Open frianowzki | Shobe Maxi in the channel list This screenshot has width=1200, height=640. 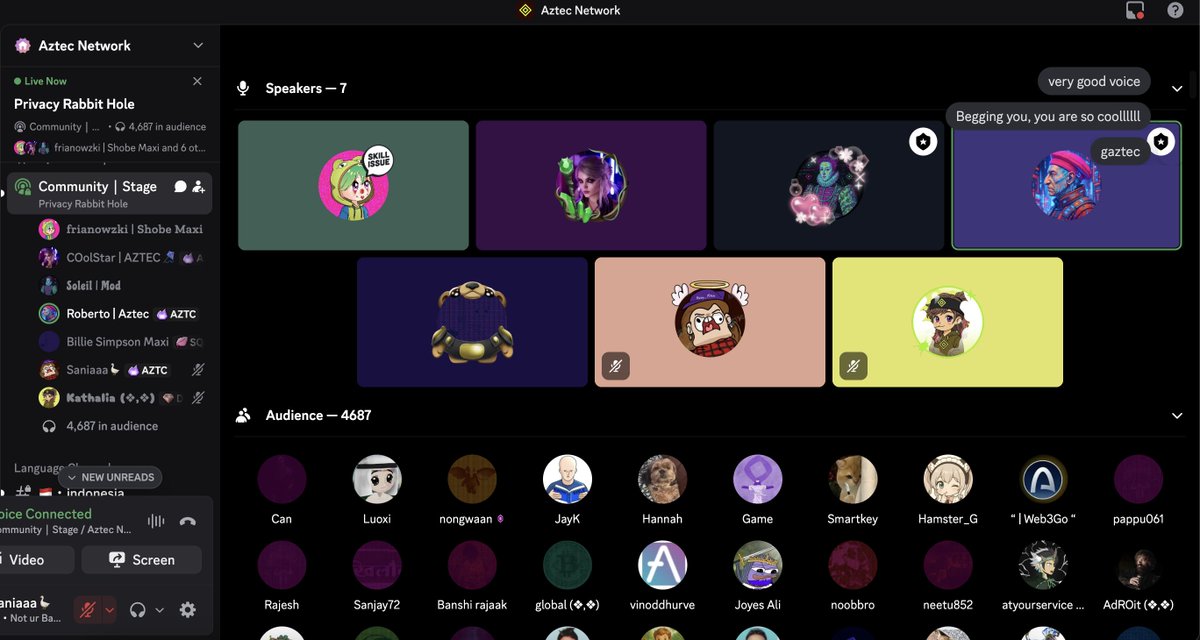[120, 229]
